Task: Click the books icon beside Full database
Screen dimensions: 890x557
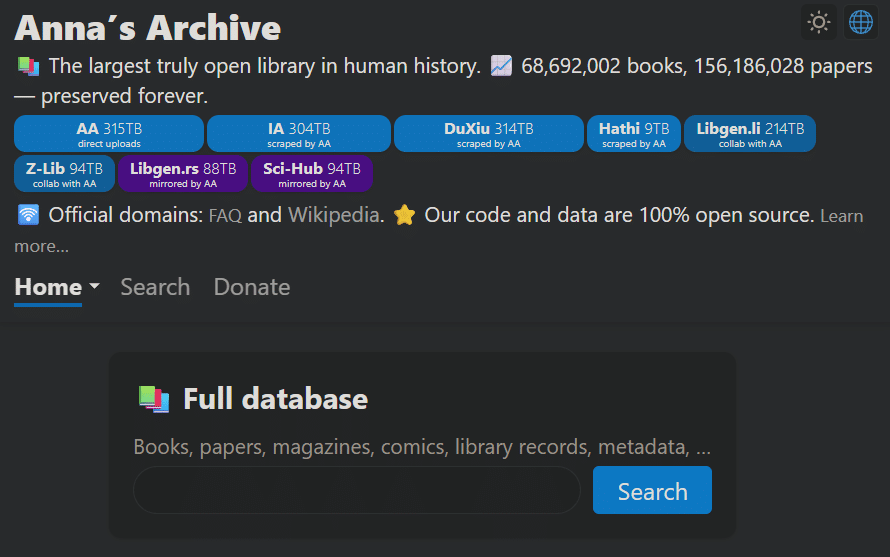Action: [154, 399]
